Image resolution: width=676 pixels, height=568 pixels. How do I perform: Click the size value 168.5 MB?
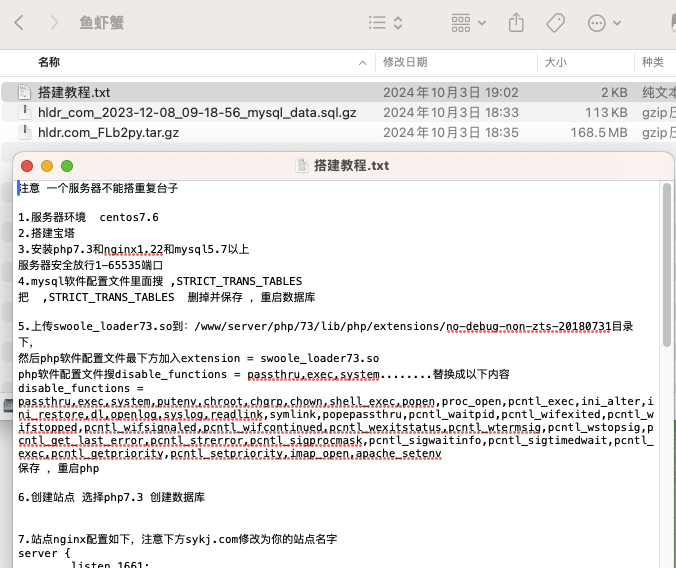599,132
